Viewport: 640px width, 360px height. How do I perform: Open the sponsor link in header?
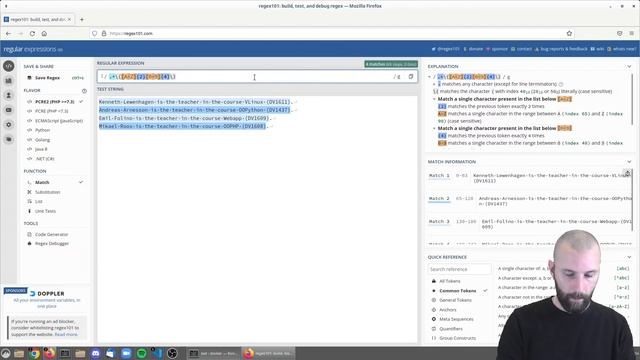click(497, 49)
